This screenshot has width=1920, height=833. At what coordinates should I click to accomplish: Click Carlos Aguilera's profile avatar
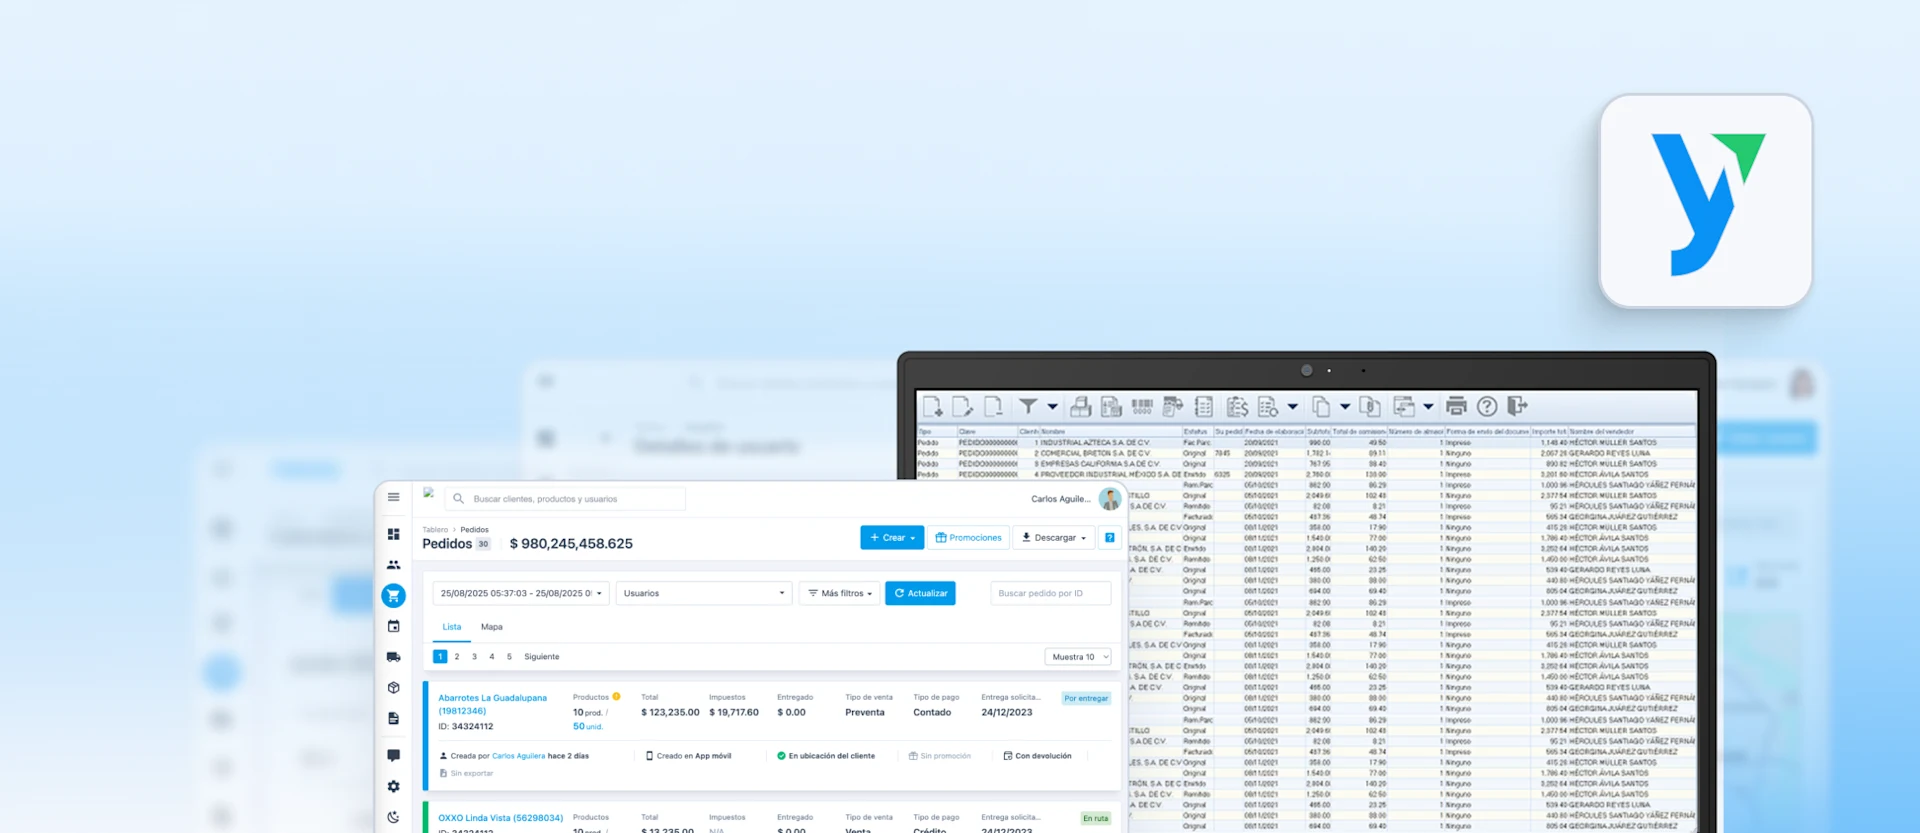(1109, 499)
